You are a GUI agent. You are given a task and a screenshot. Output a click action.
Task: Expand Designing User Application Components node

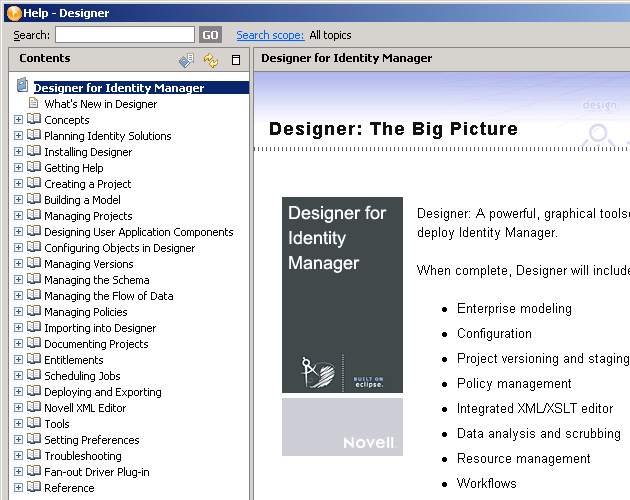click(x=18, y=232)
